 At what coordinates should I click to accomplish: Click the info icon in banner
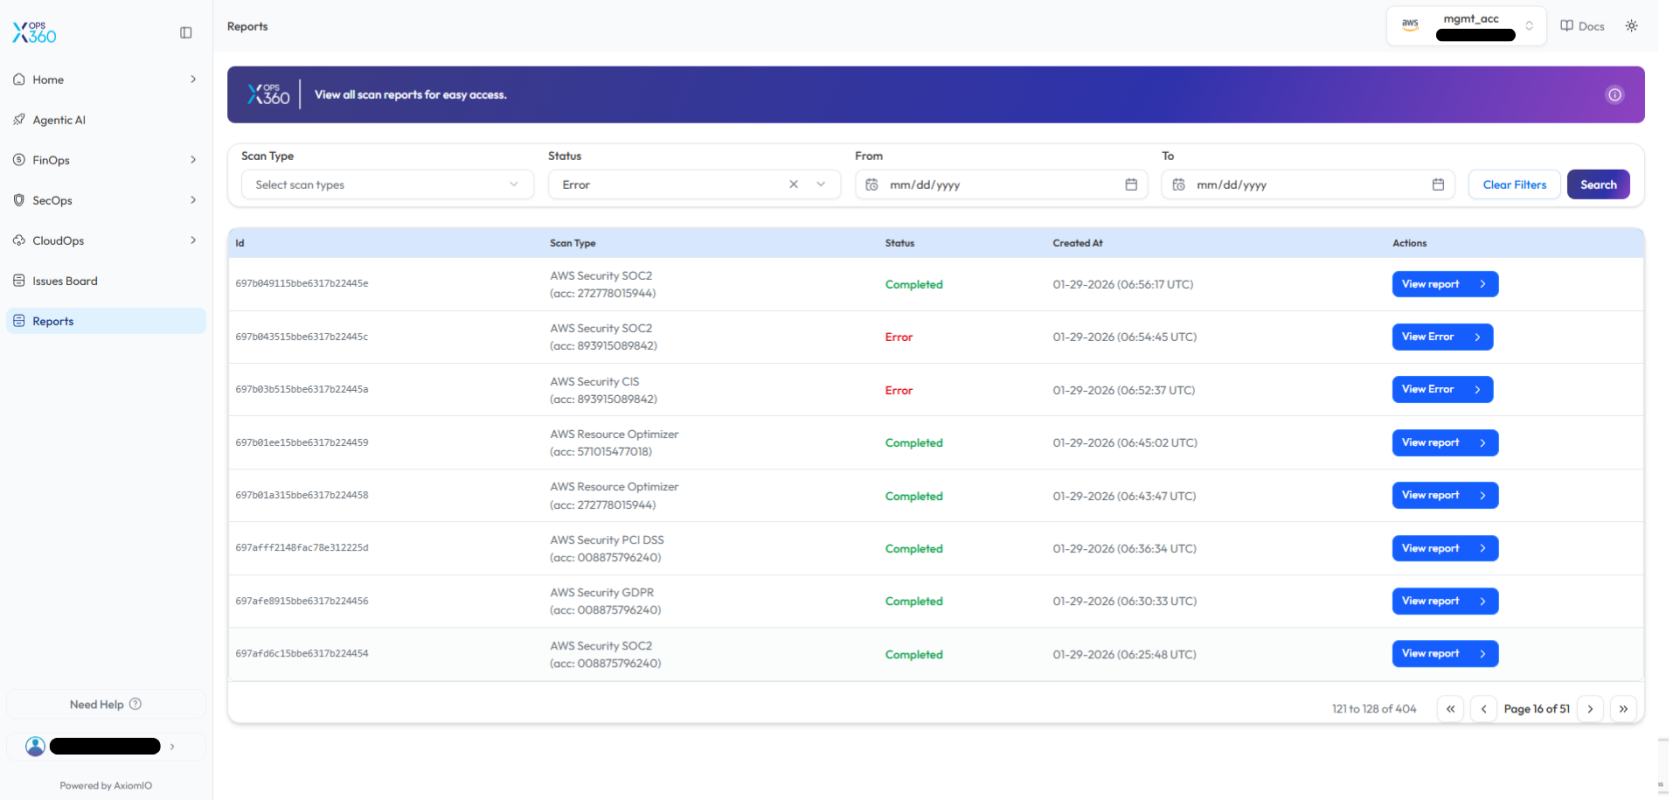coord(1614,95)
